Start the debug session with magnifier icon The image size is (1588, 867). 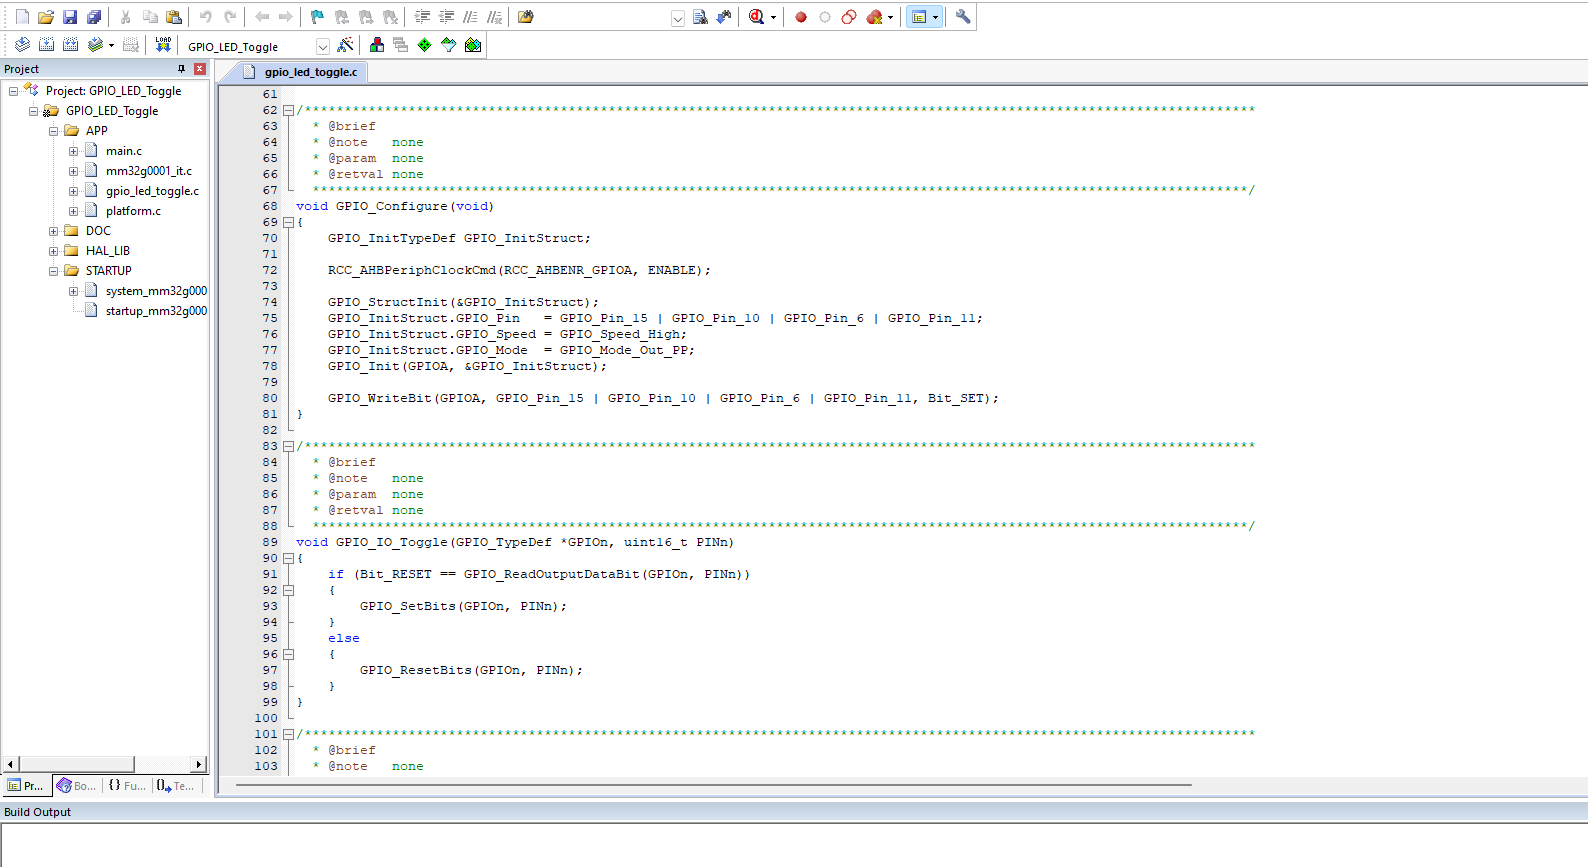[x=757, y=17]
